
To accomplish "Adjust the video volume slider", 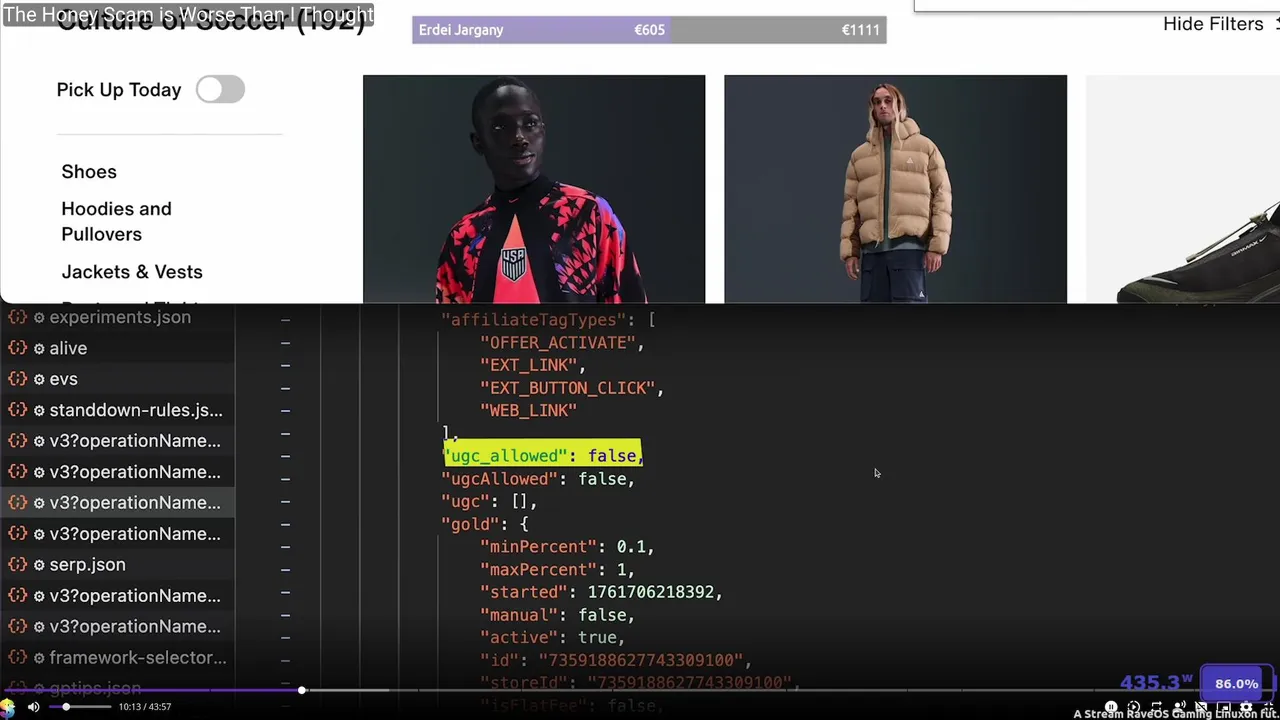I will [x=81, y=707].
